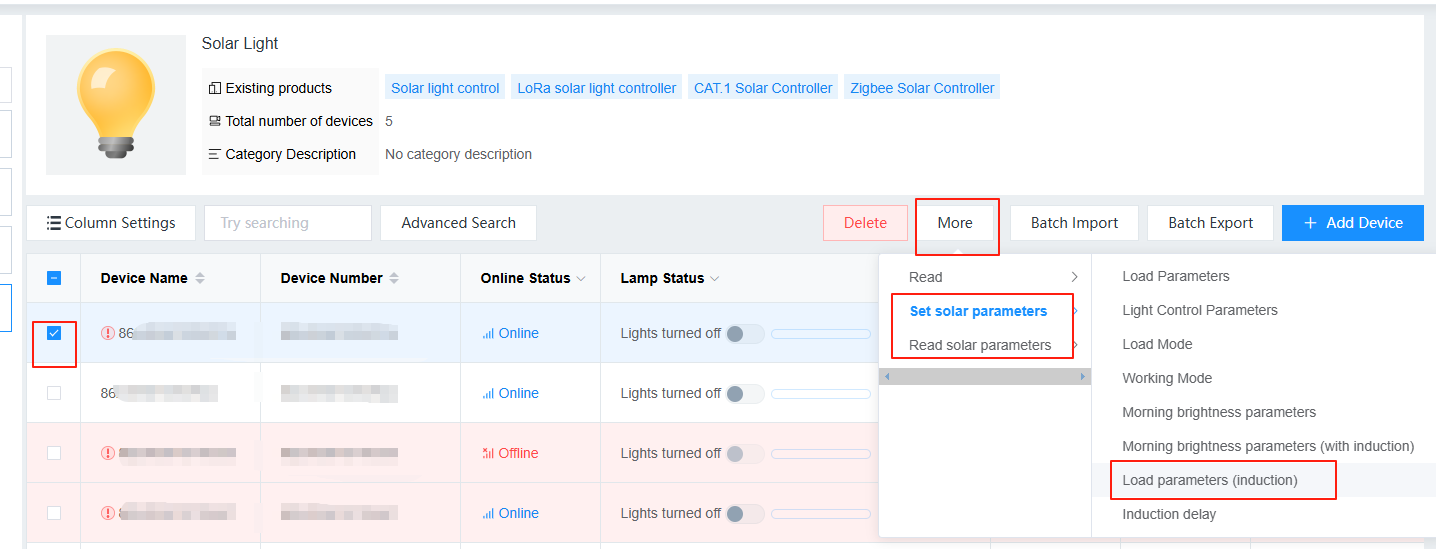Choose Set solar parameters from menu
Viewport: 1436px width, 549px height.
click(978, 311)
